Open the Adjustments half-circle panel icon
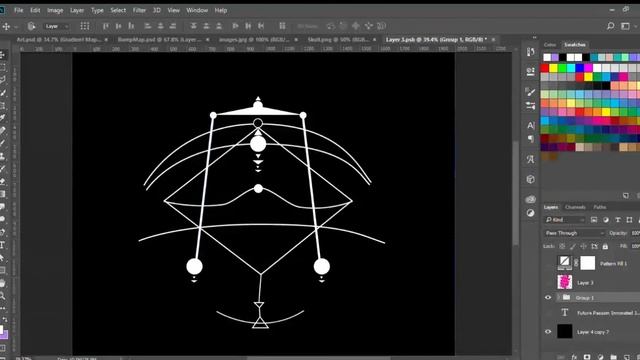Image resolution: width=640 pixels, height=360 pixels. pyautogui.click(x=530, y=213)
